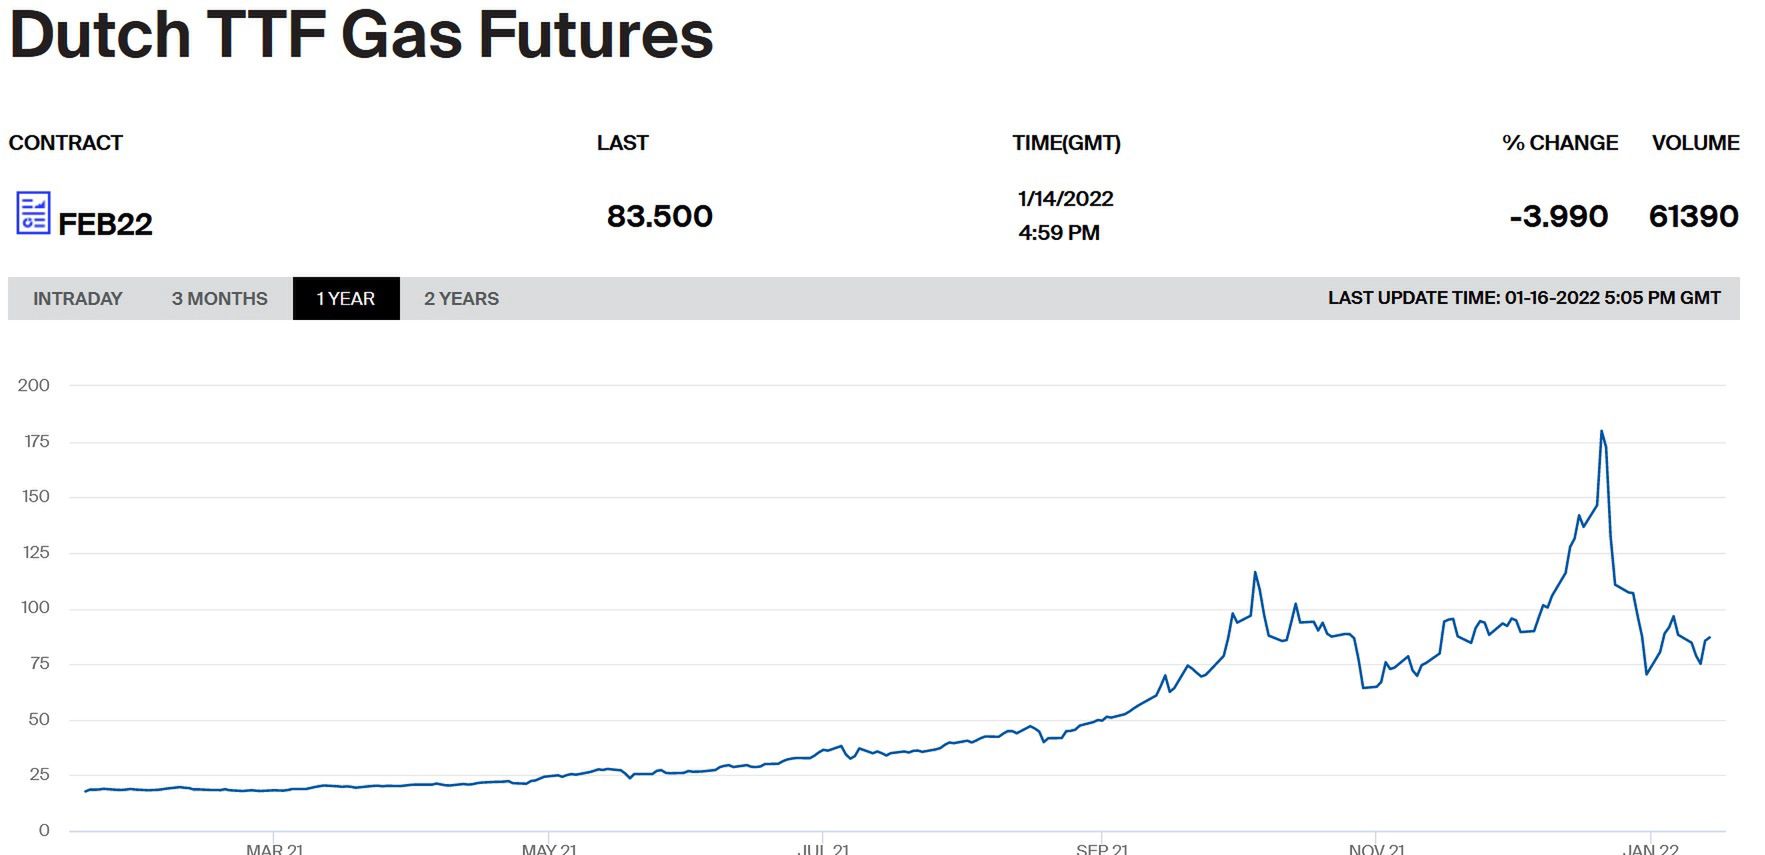Show the 2 YEARS chart view
The height and width of the screenshot is (855, 1765).
(461, 299)
